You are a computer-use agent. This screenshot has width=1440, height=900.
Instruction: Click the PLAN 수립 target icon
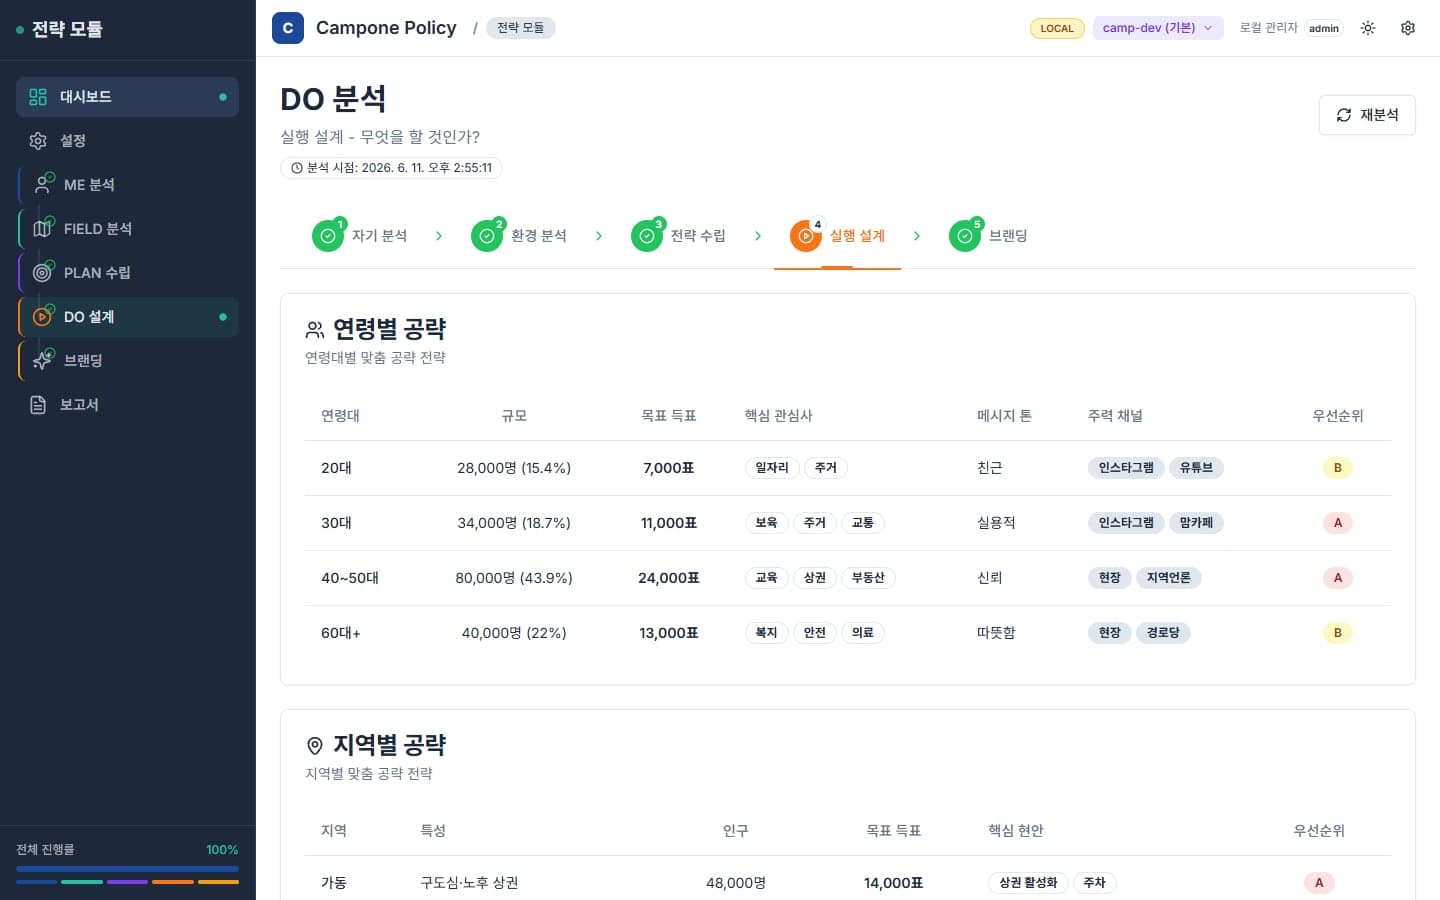(x=43, y=273)
